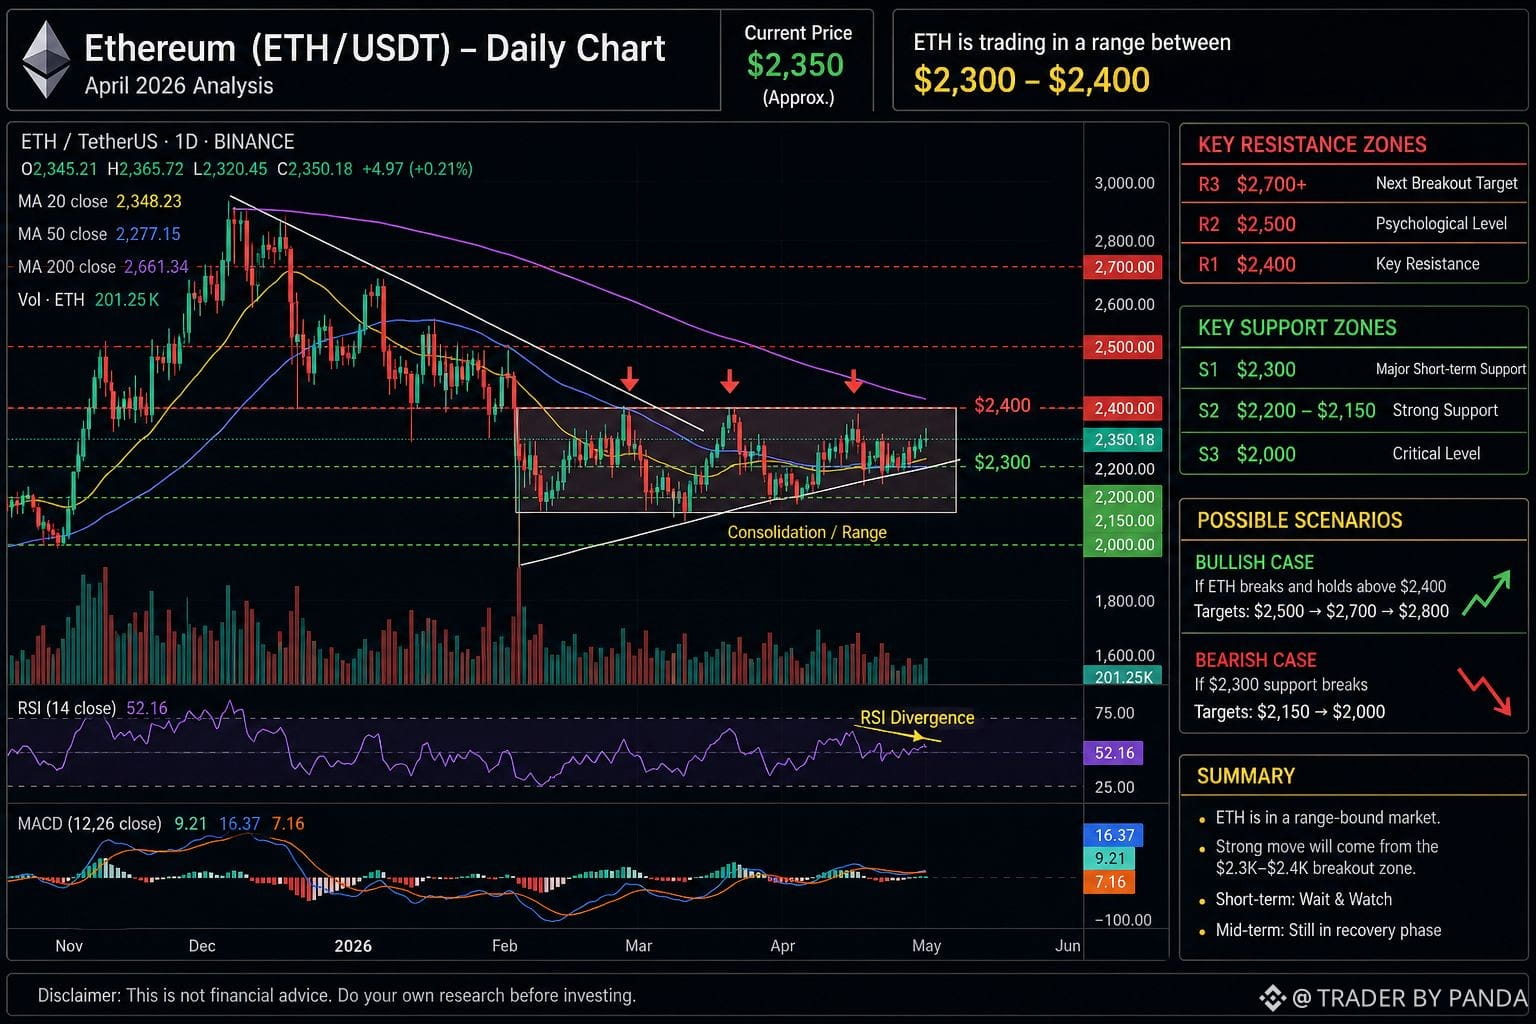Select the 'MA 20 close' indicator label
The height and width of the screenshot is (1024, 1536).
click(63, 201)
